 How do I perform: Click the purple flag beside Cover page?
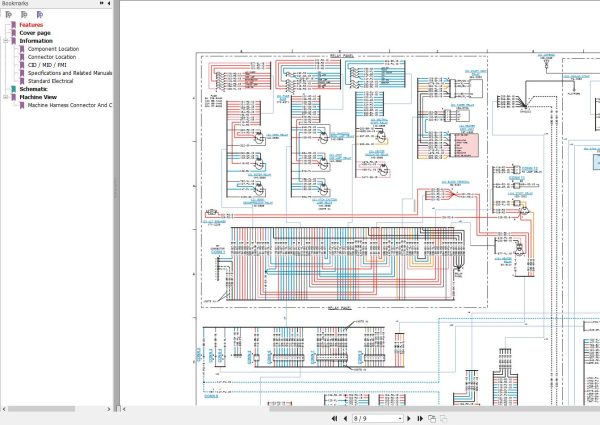(14, 33)
